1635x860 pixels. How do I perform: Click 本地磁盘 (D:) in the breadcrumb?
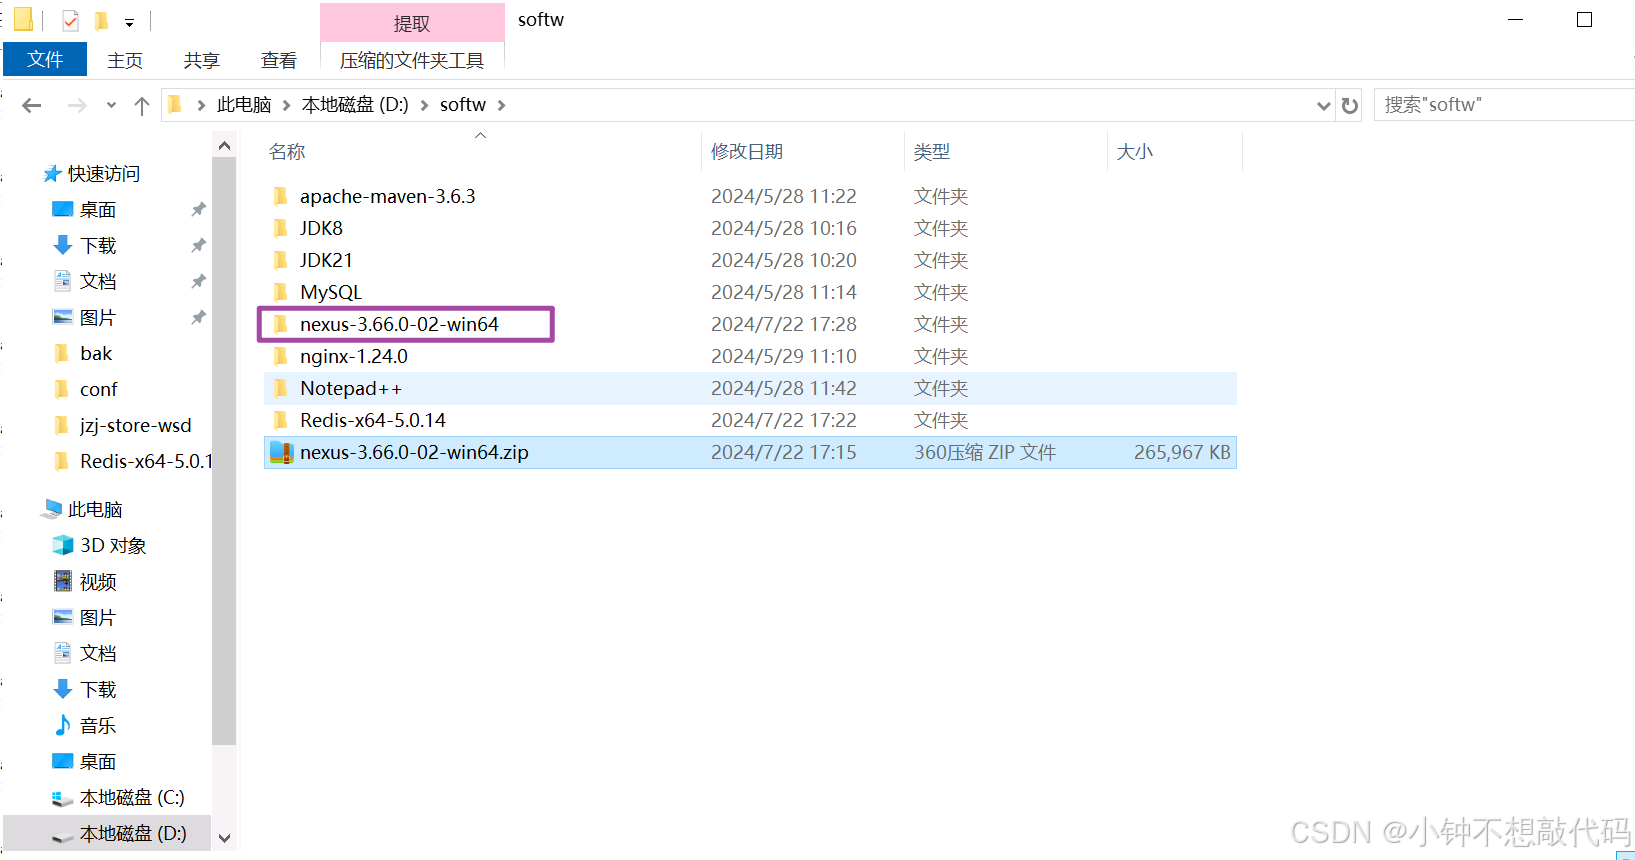[x=355, y=105]
